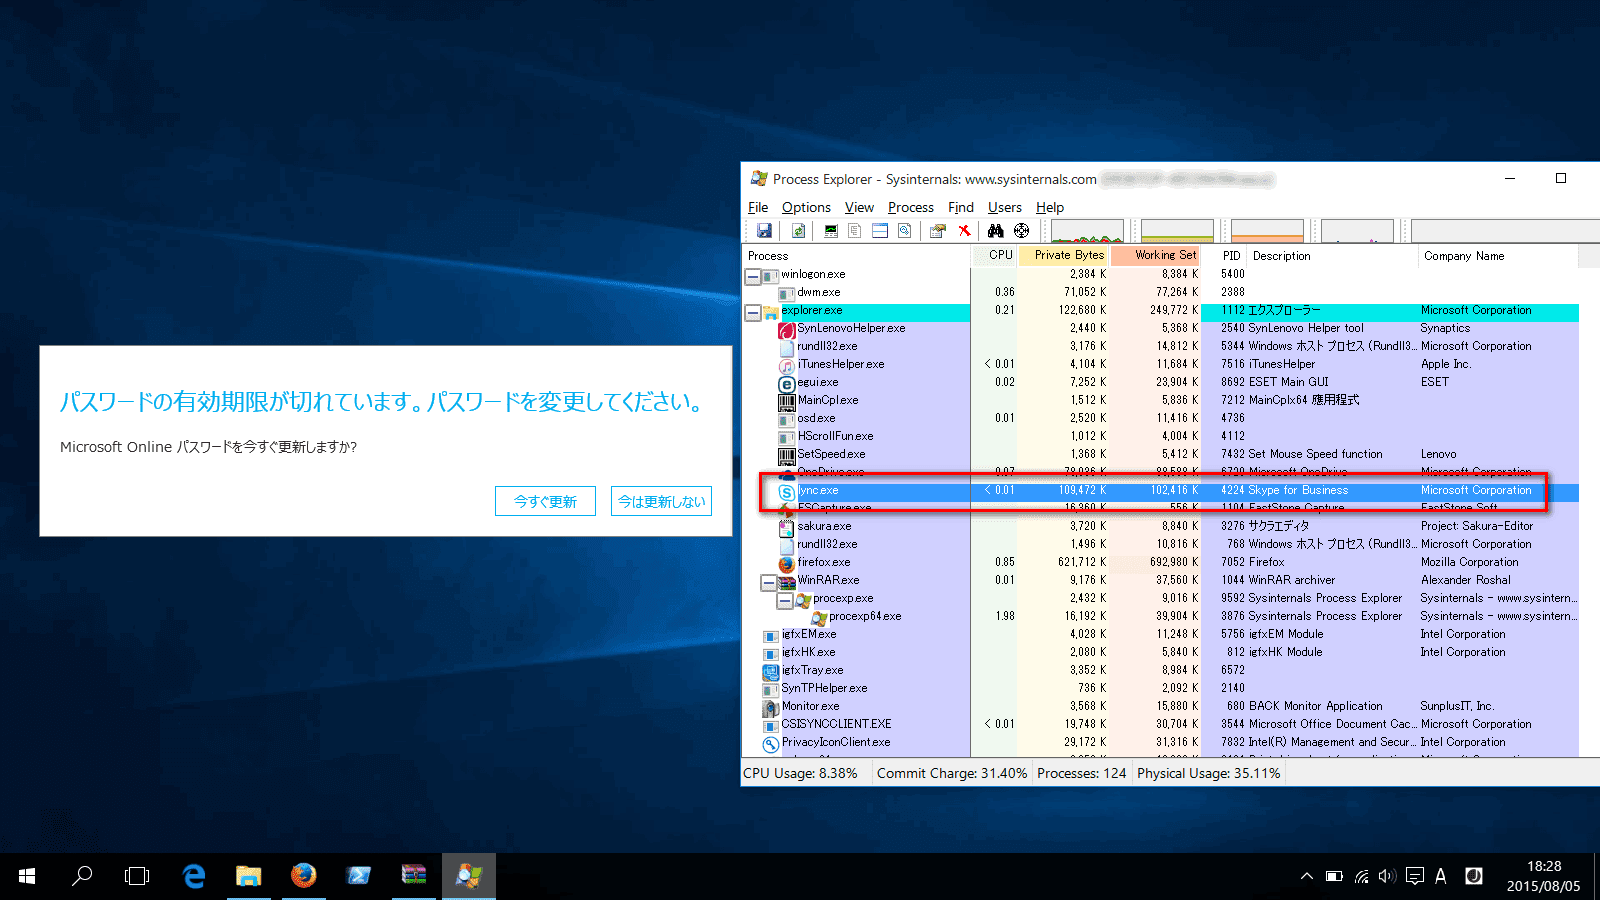Sort by the PID column header
This screenshot has height=900, width=1600.
coord(1224,256)
